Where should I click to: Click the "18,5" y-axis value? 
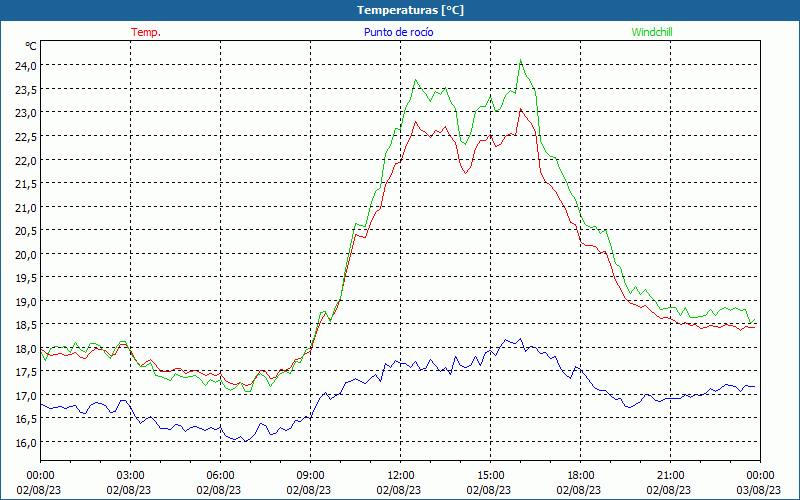point(26,325)
